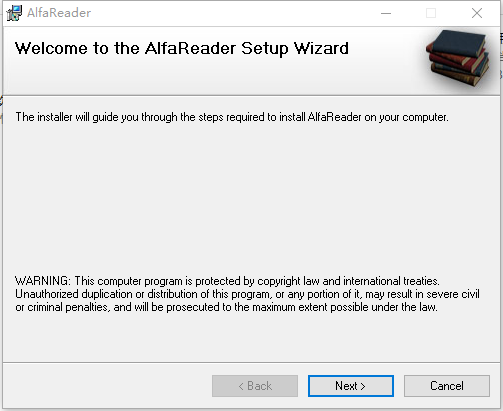Image resolution: width=503 pixels, height=411 pixels.
Task: Close the AlfaReader setup wizard window
Action: (477, 13)
